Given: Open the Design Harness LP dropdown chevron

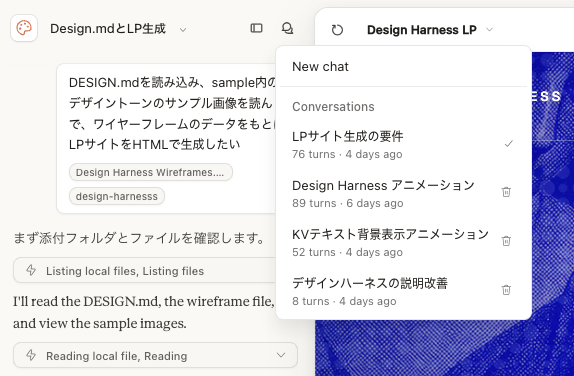Looking at the screenshot, I should coord(489,30).
